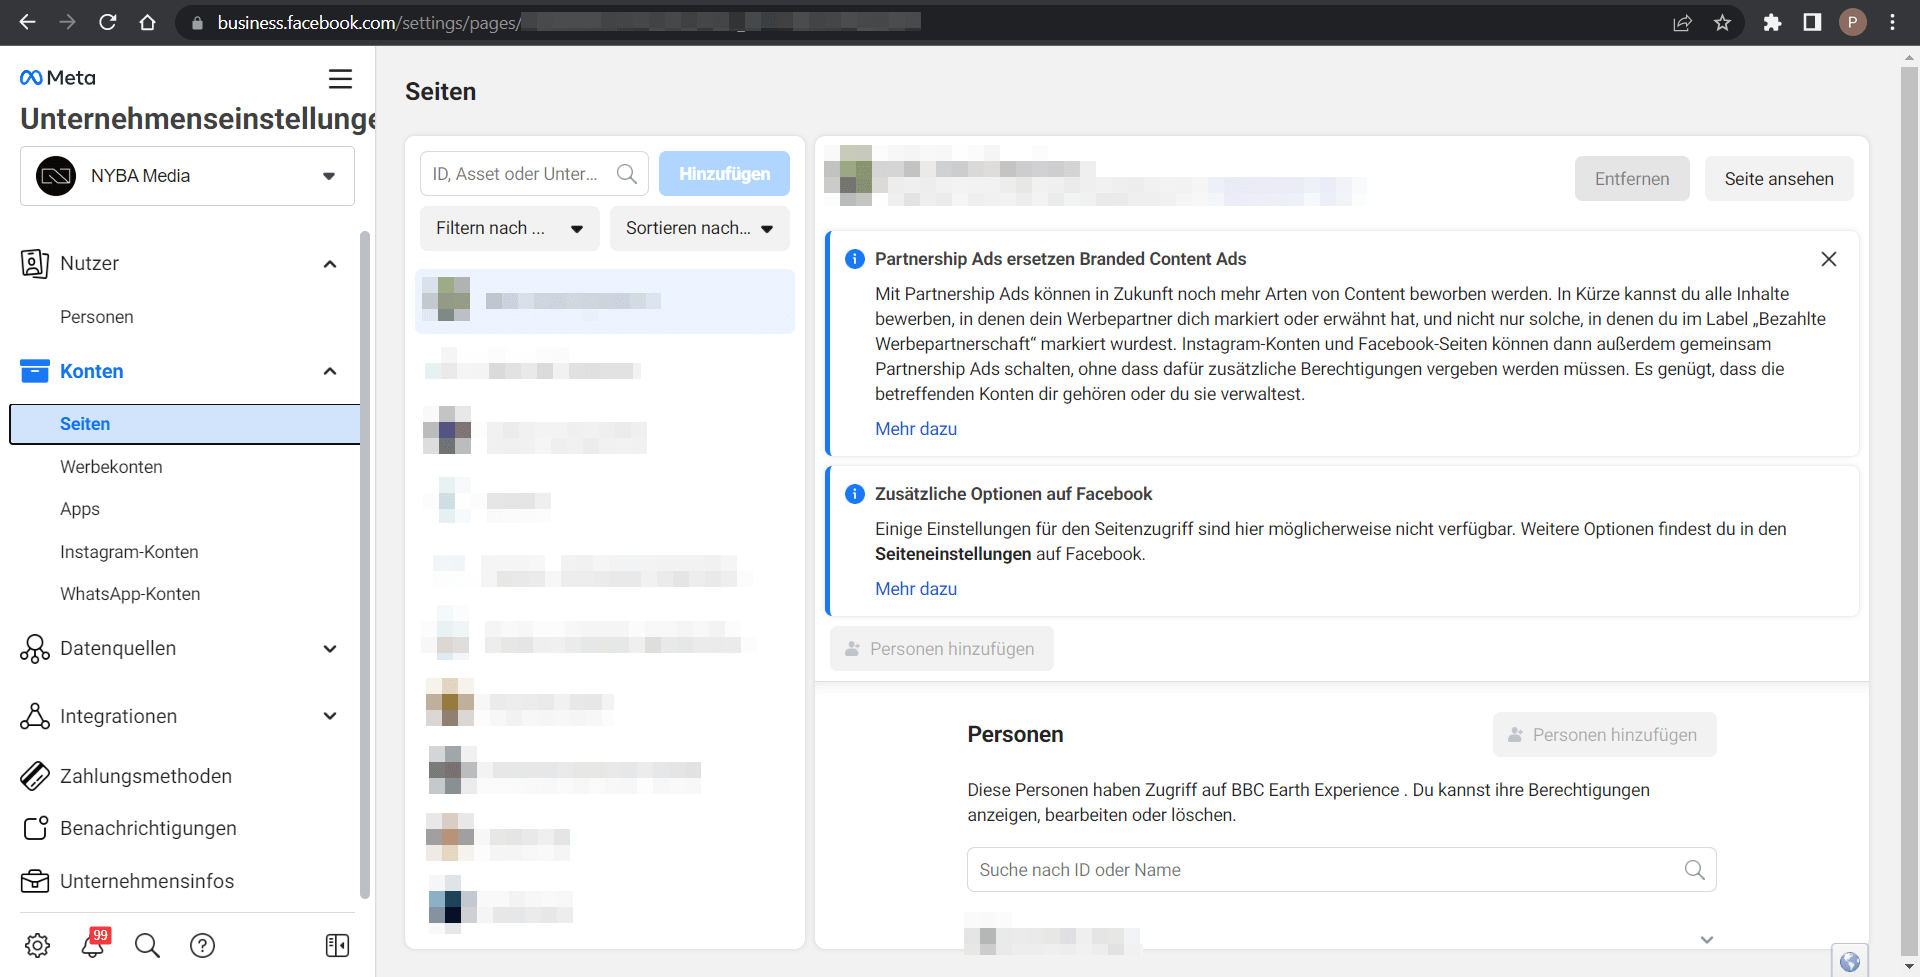Go back with the browser back arrow
Screen dimensions: 1920x977
(27, 22)
